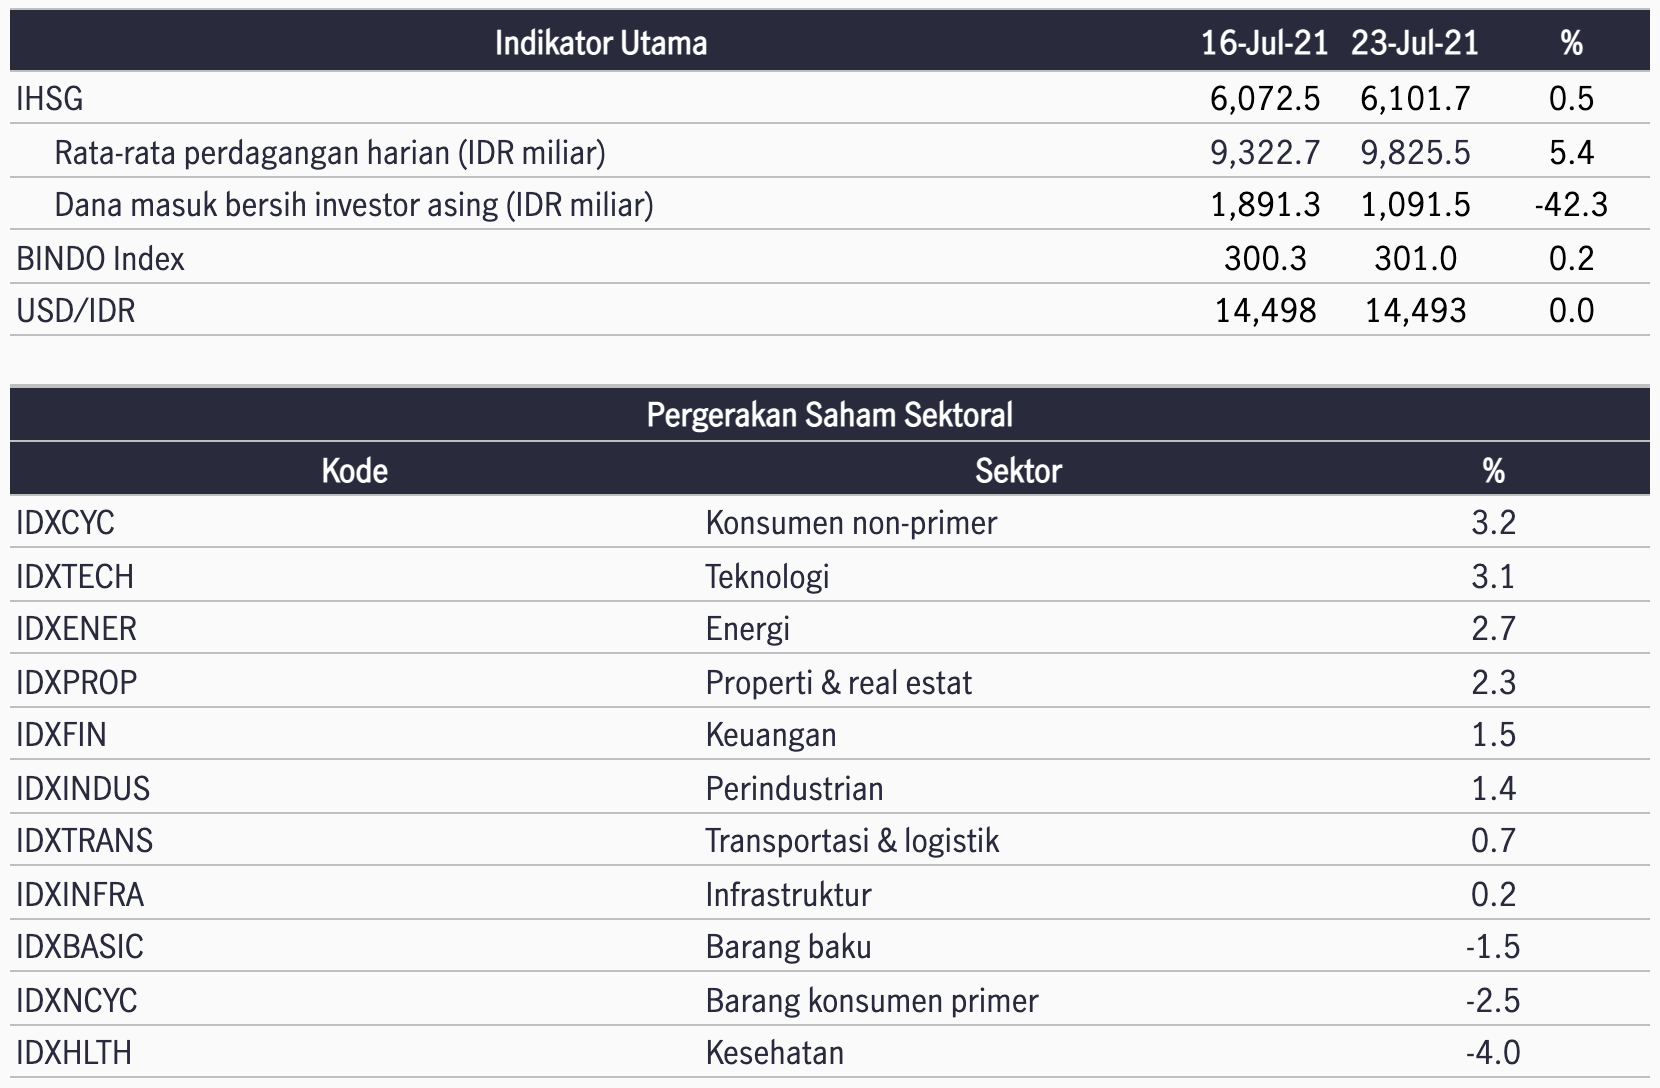
Task: Select the IDXENER code cell
Action: [77, 629]
